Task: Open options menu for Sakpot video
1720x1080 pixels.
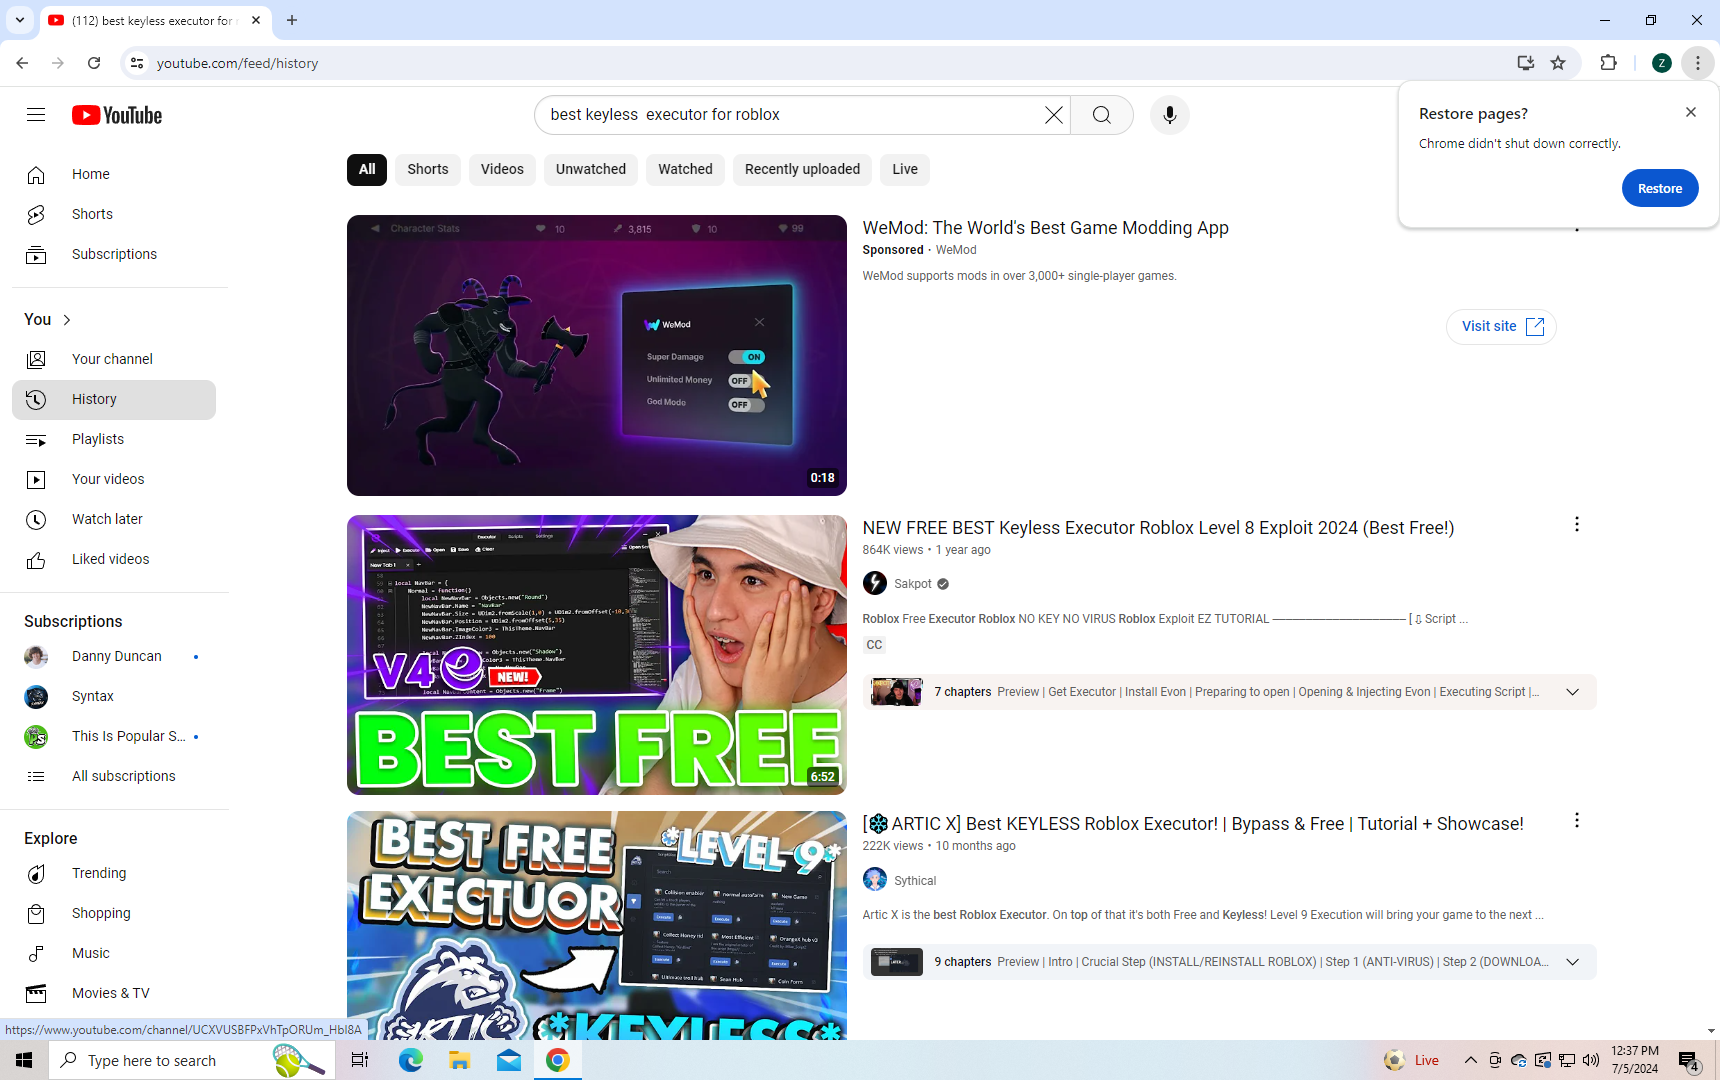Action: (x=1577, y=524)
